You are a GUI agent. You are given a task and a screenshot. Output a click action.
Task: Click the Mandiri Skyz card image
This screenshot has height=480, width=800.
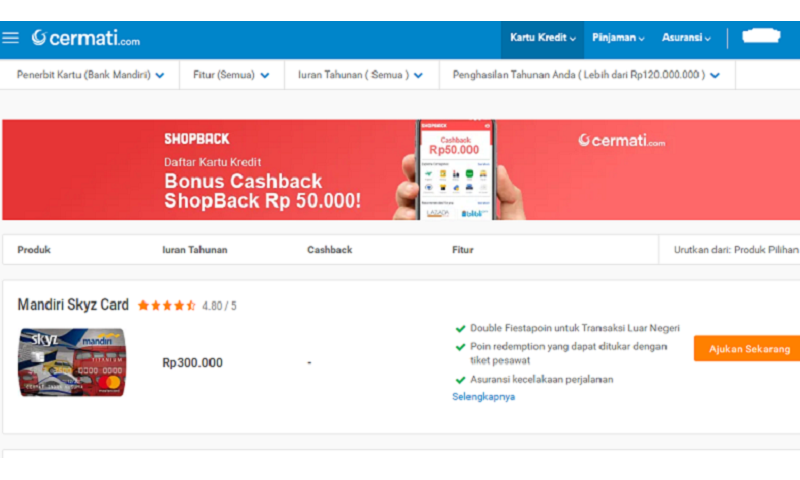[x=72, y=362]
